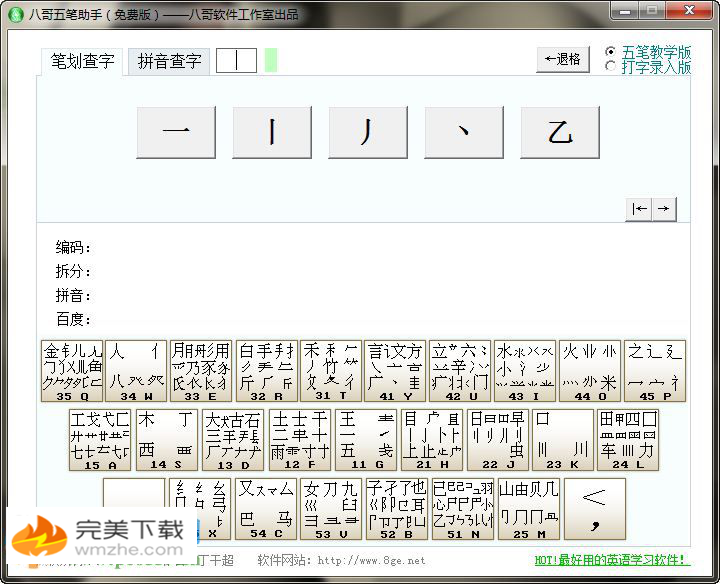Select 五笔教学版 radio option
This screenshot has height=584, width=720.
[x=611, y=52]
